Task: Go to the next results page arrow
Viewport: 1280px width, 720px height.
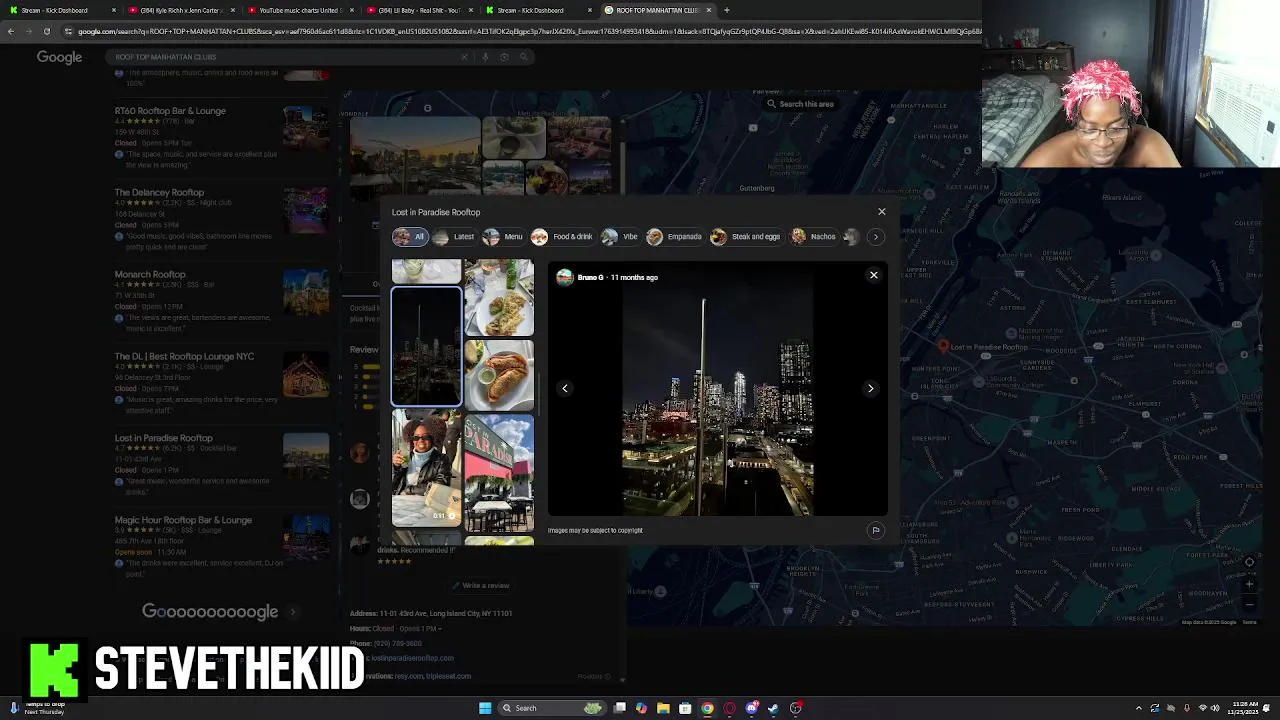Action: pos(293,612)
